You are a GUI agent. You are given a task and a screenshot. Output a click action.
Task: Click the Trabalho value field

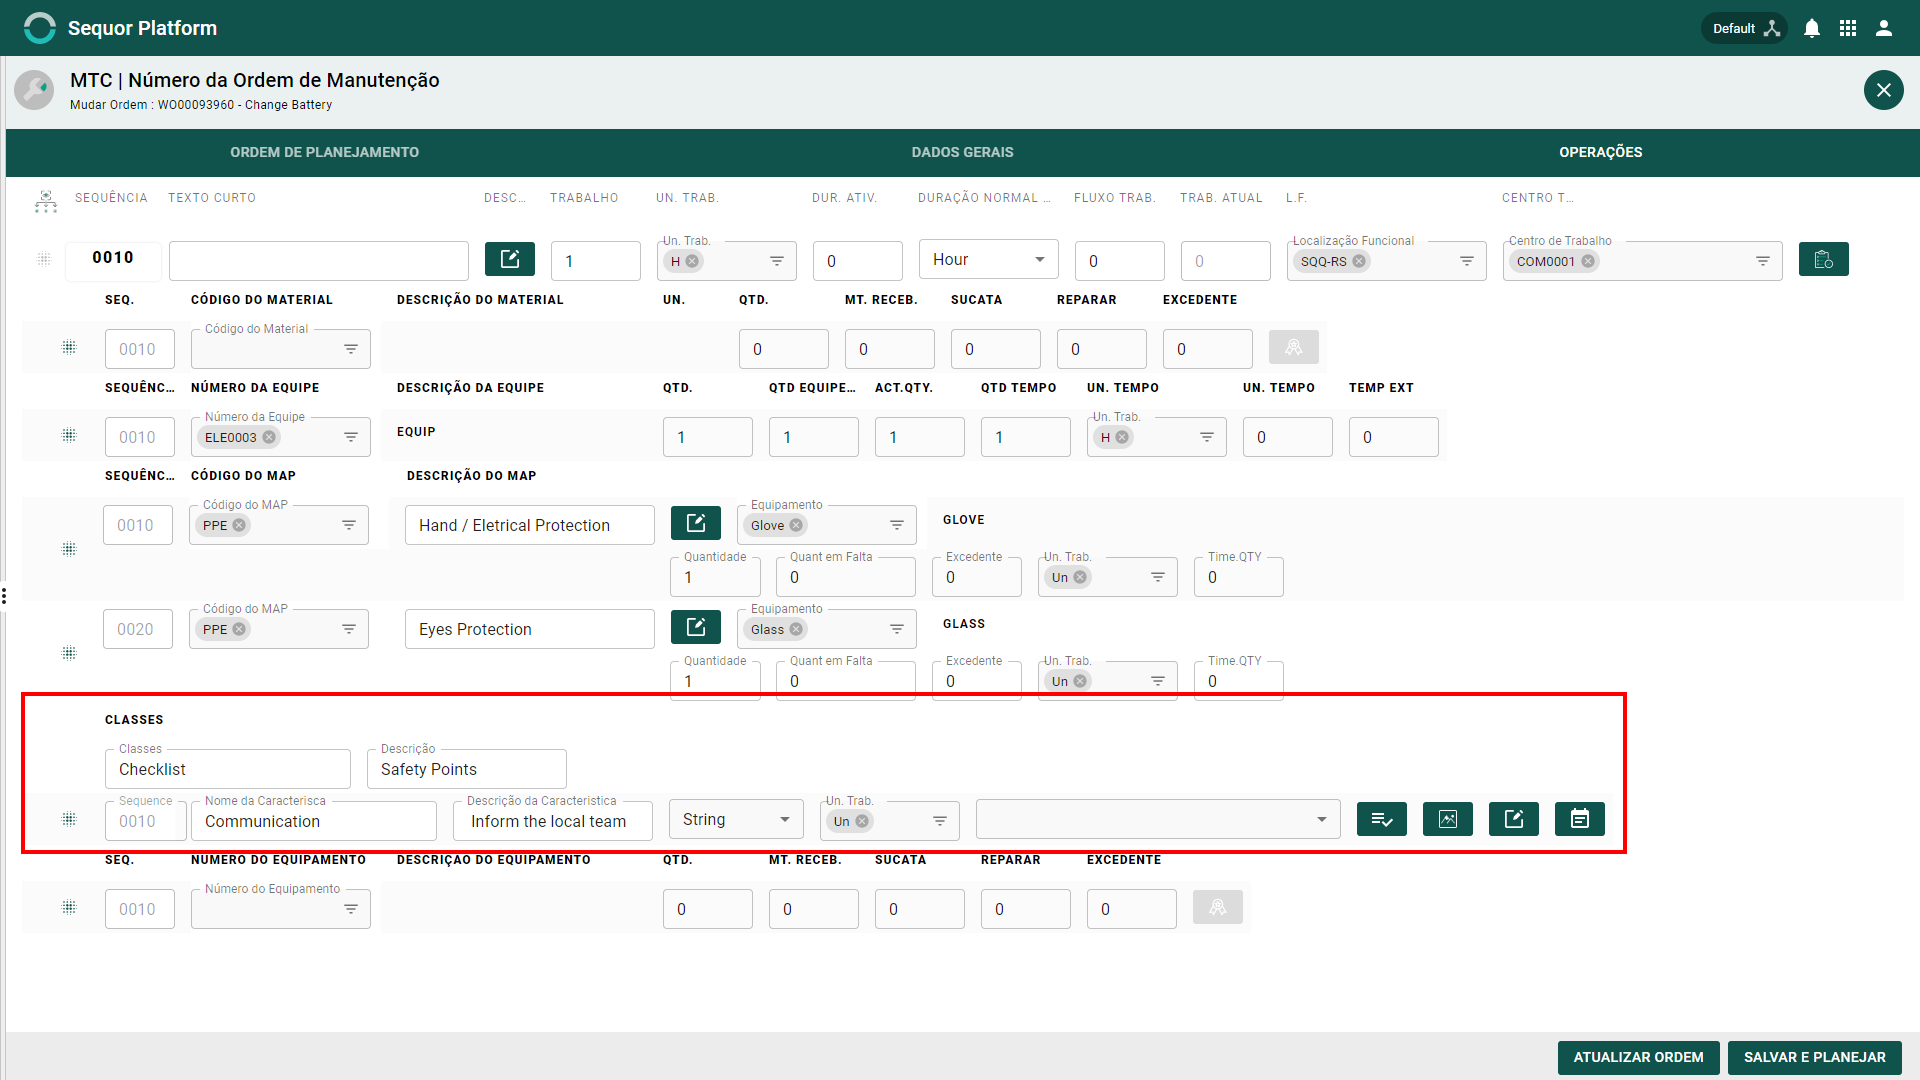click(595, 261)
